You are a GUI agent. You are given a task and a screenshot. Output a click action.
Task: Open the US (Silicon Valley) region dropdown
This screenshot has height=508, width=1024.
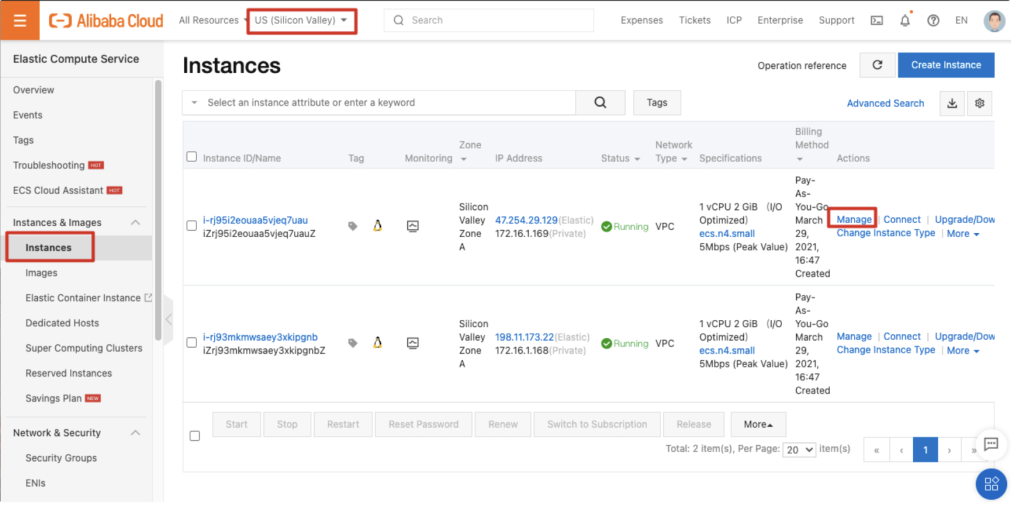301,20
